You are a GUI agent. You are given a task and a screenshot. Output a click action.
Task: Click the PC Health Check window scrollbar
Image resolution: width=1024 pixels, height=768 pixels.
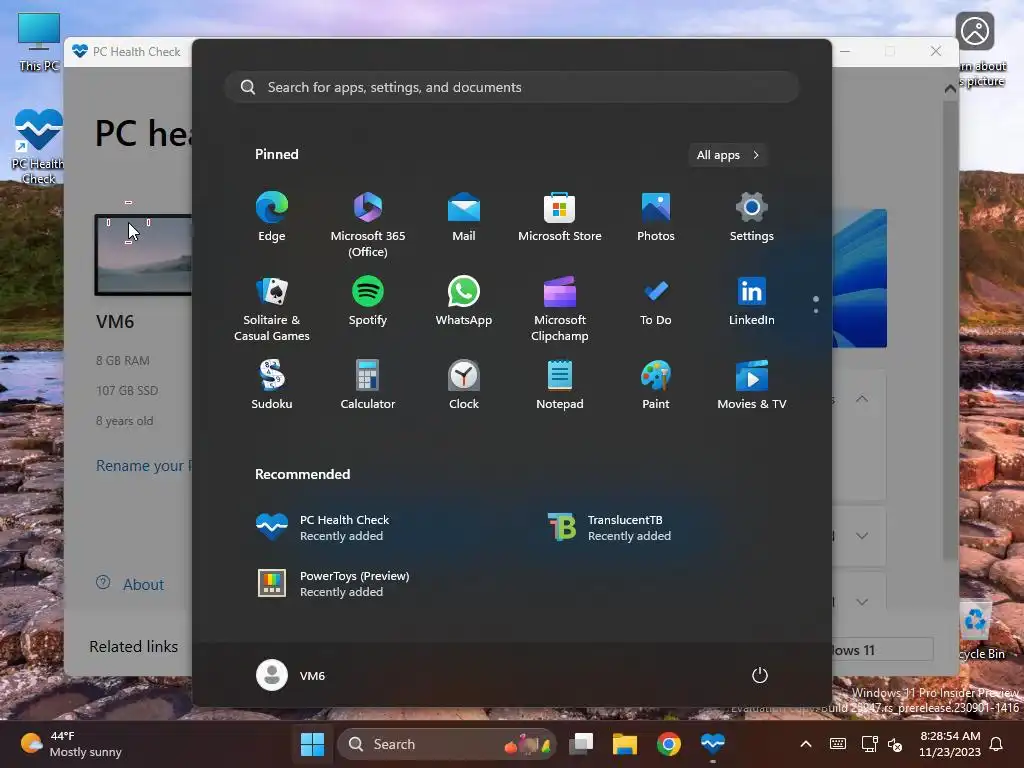click(x=950, y=330)
